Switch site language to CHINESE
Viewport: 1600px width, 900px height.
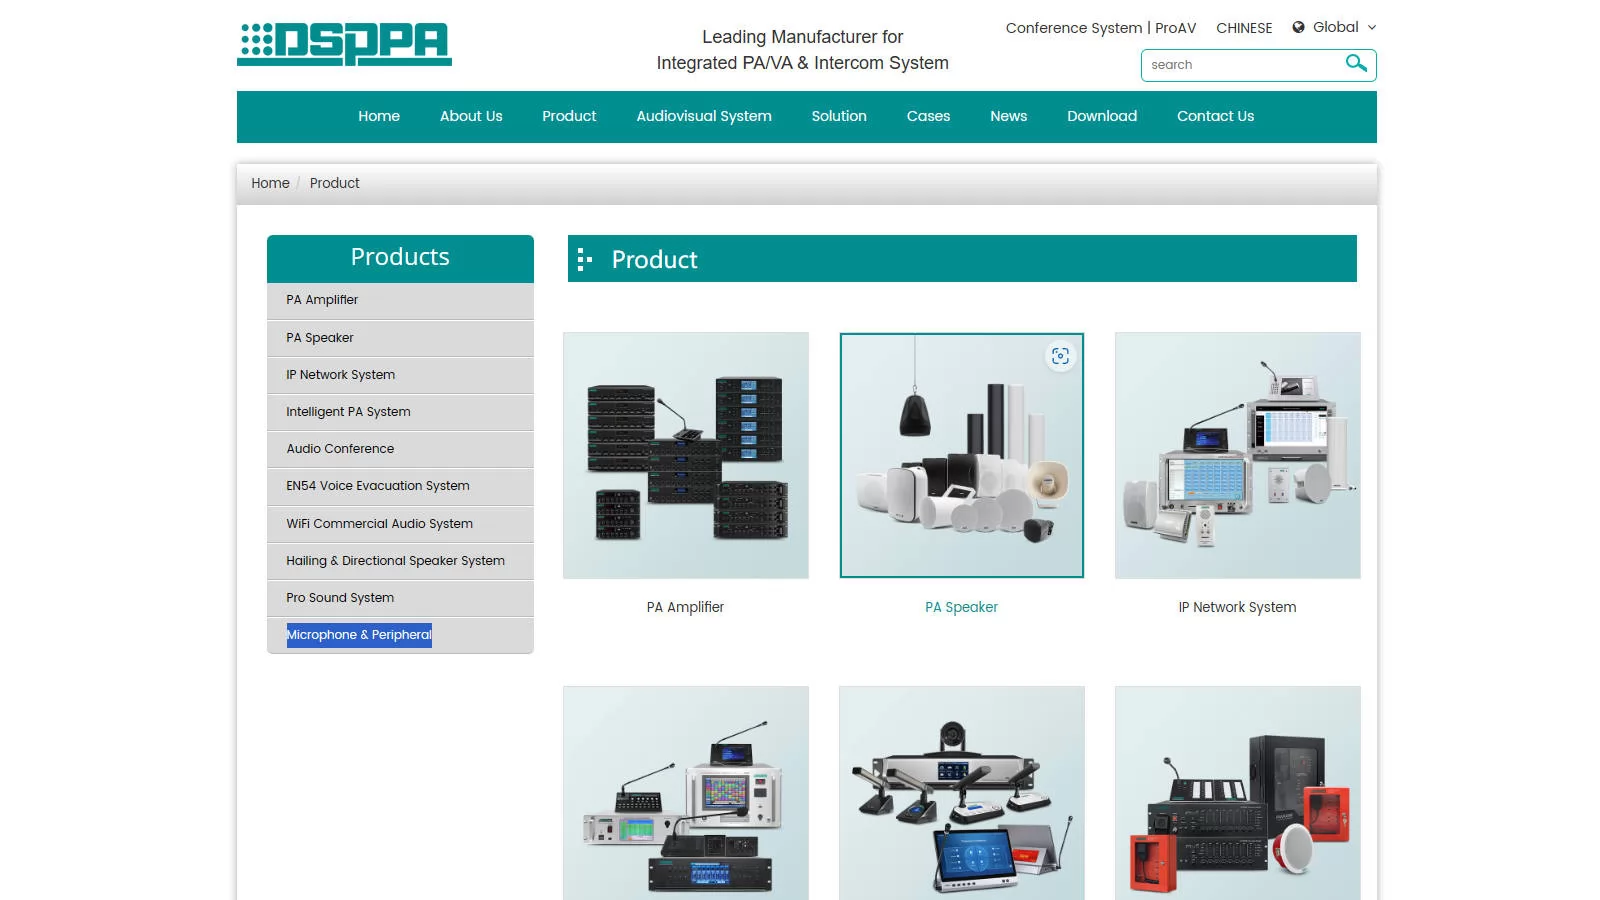click(1243, 28)
